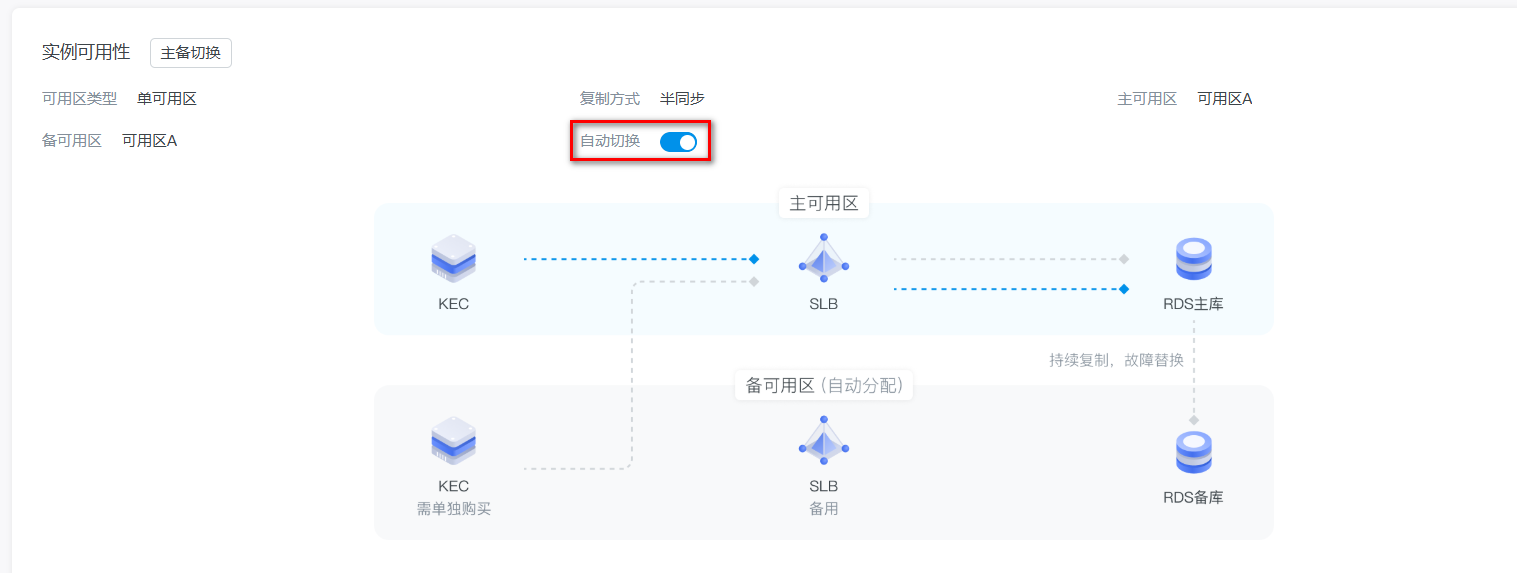1517x573 pixels.
Task: Click the 单可用区 zone type value
Action: point(167,99)
